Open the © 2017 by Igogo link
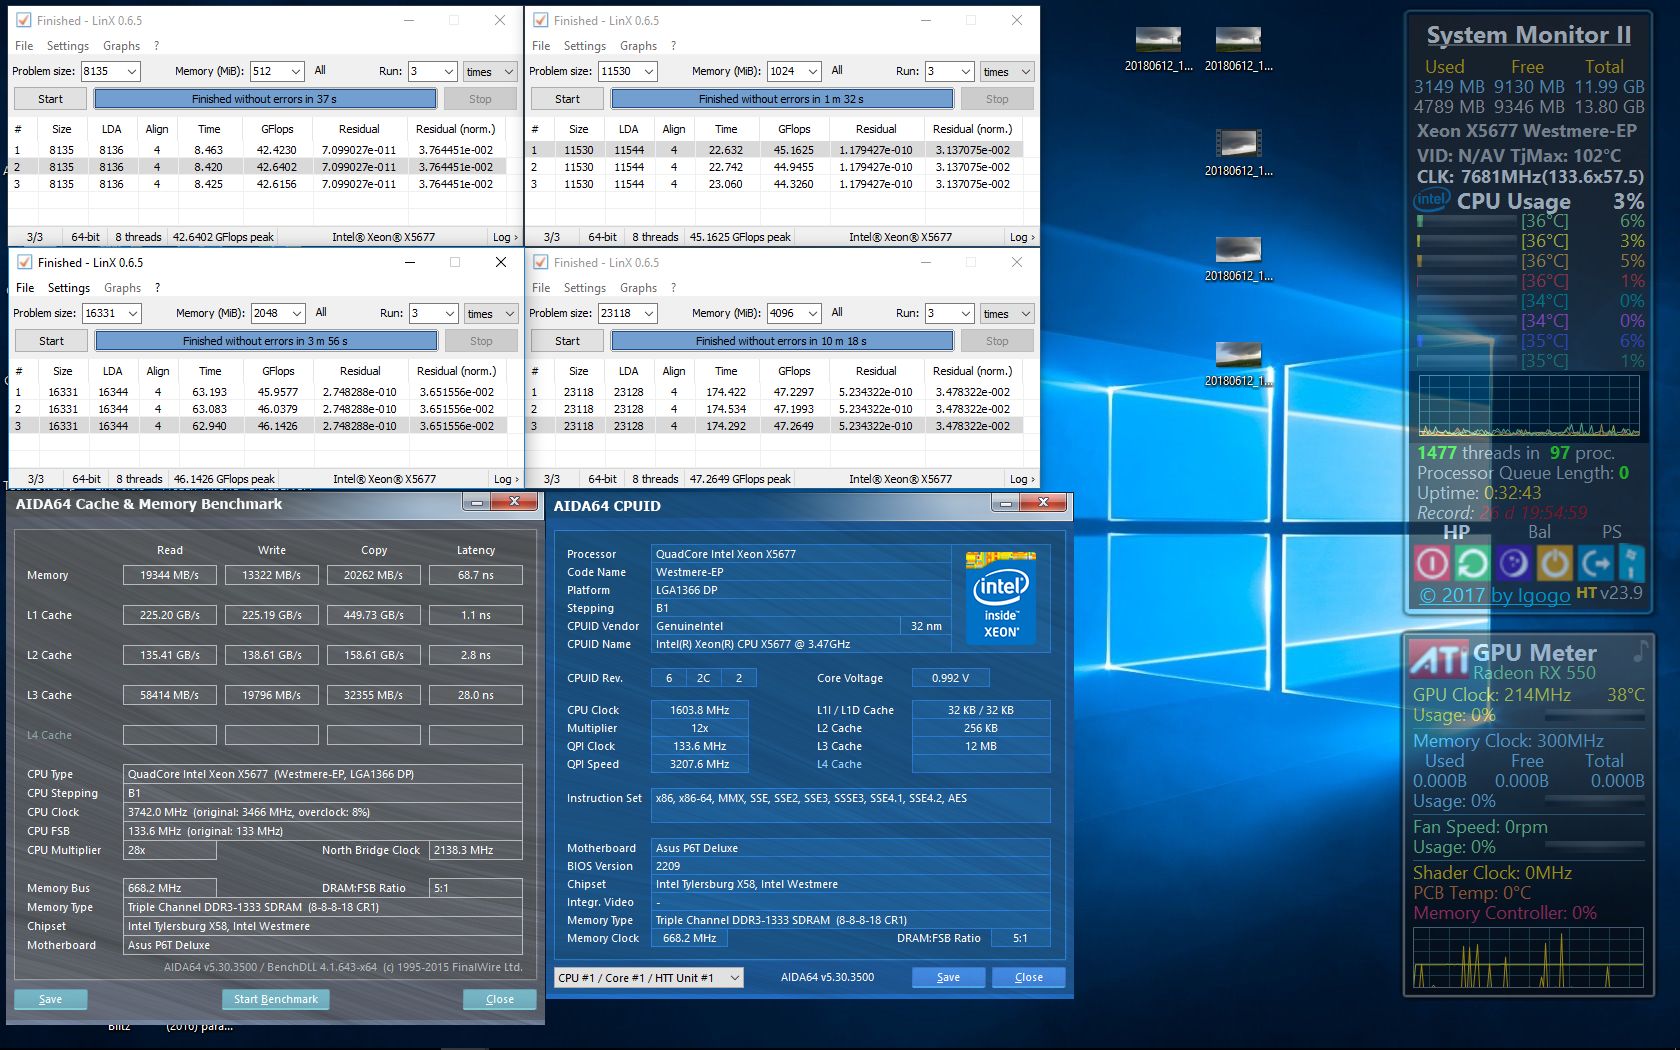This screenshot has height=1050, width=1680. click(1495, 595)
